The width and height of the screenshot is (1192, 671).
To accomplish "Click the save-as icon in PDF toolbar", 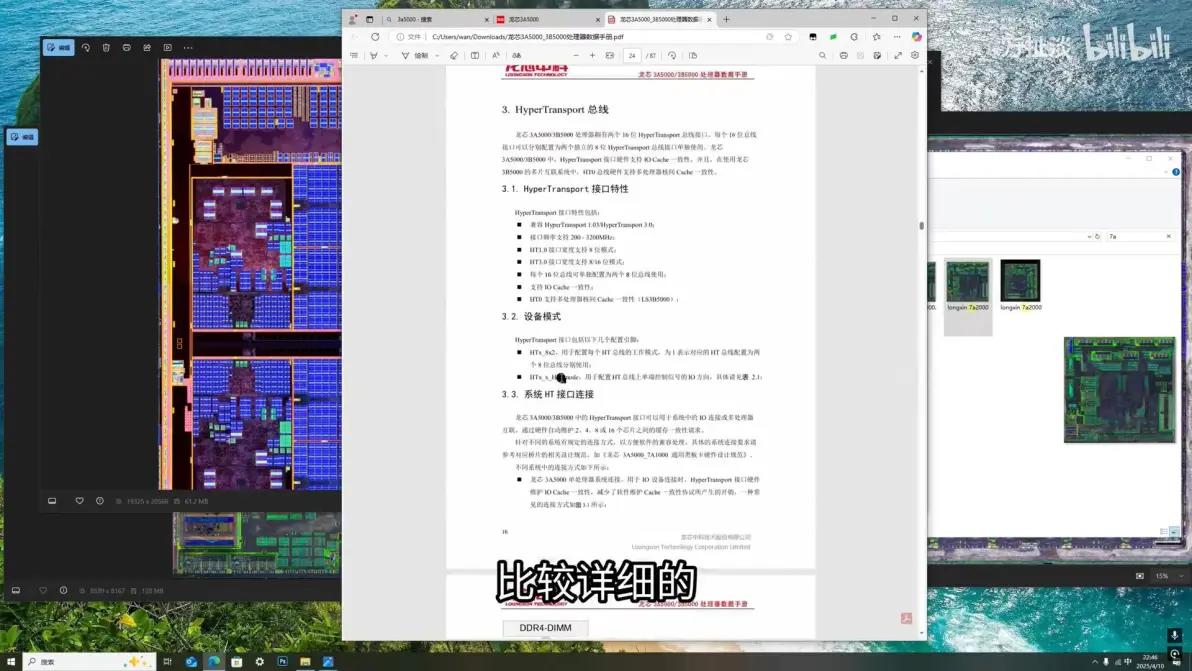I will click(877, 55).
